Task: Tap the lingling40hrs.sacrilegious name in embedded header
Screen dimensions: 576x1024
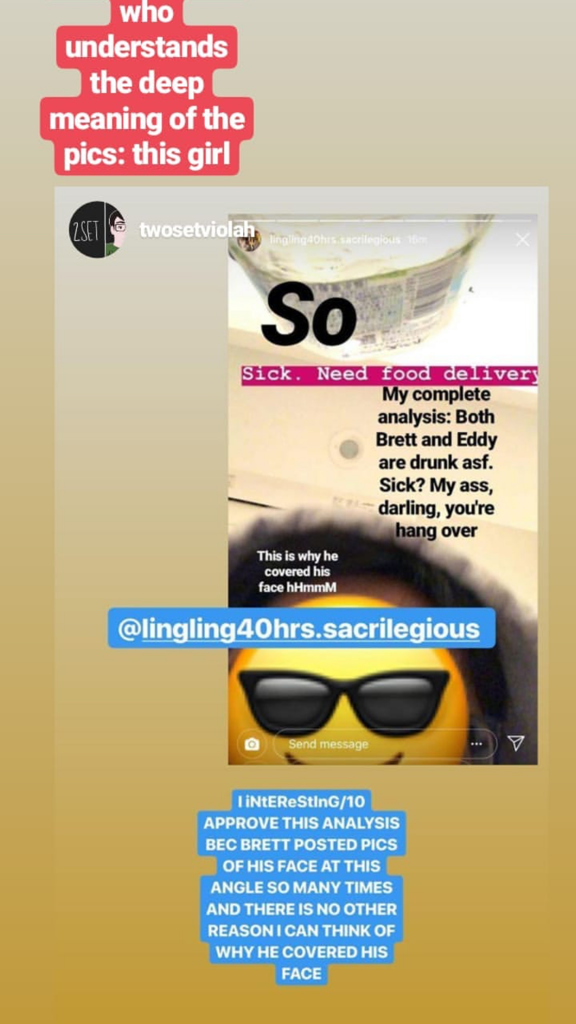Action: pos(334,240)
